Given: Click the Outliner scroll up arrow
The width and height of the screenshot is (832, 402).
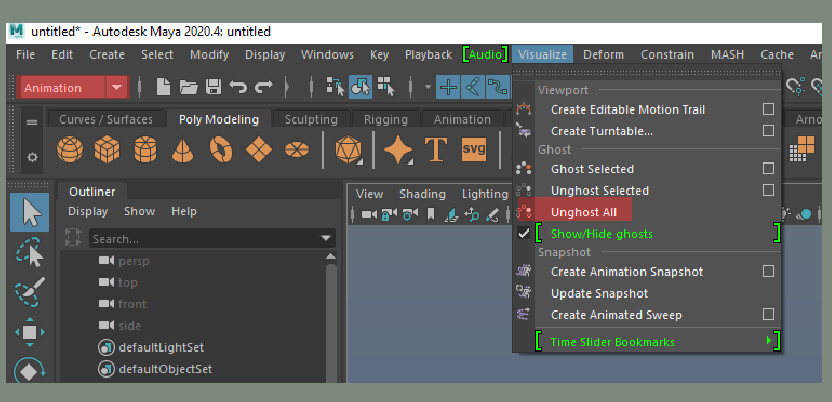Looking at the screenshot, I should pyautogui.click(x=331, y=257).
